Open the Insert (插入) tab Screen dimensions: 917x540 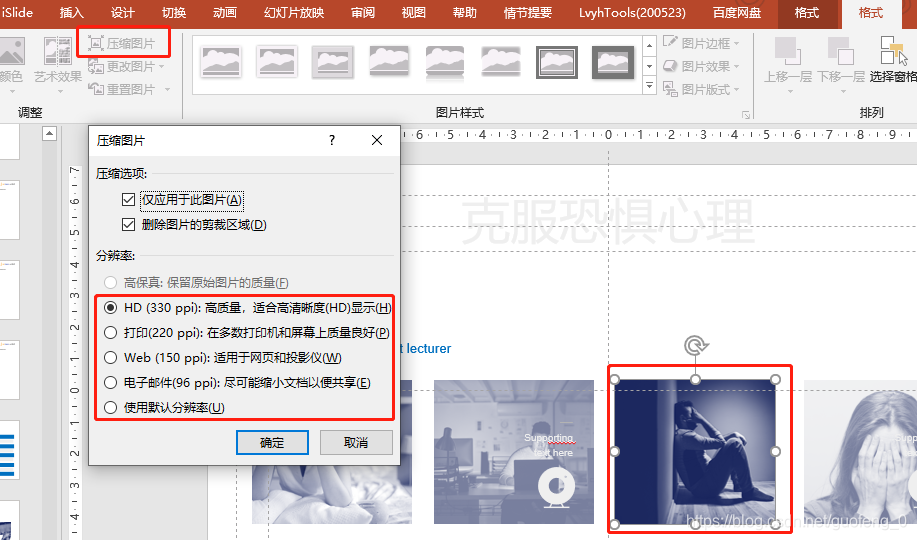(x=71, y=13)
